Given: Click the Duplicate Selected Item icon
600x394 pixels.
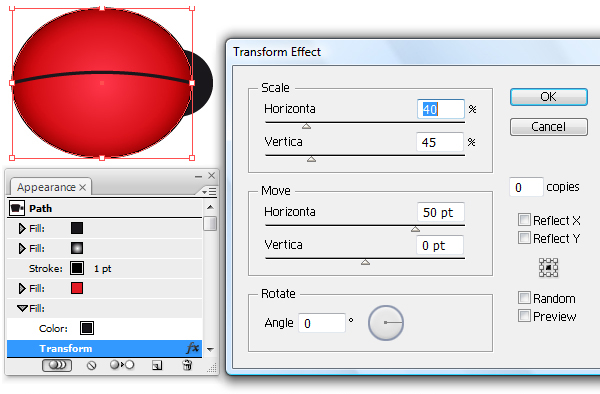Looking at the screenshot, I should tap(157, 366).
